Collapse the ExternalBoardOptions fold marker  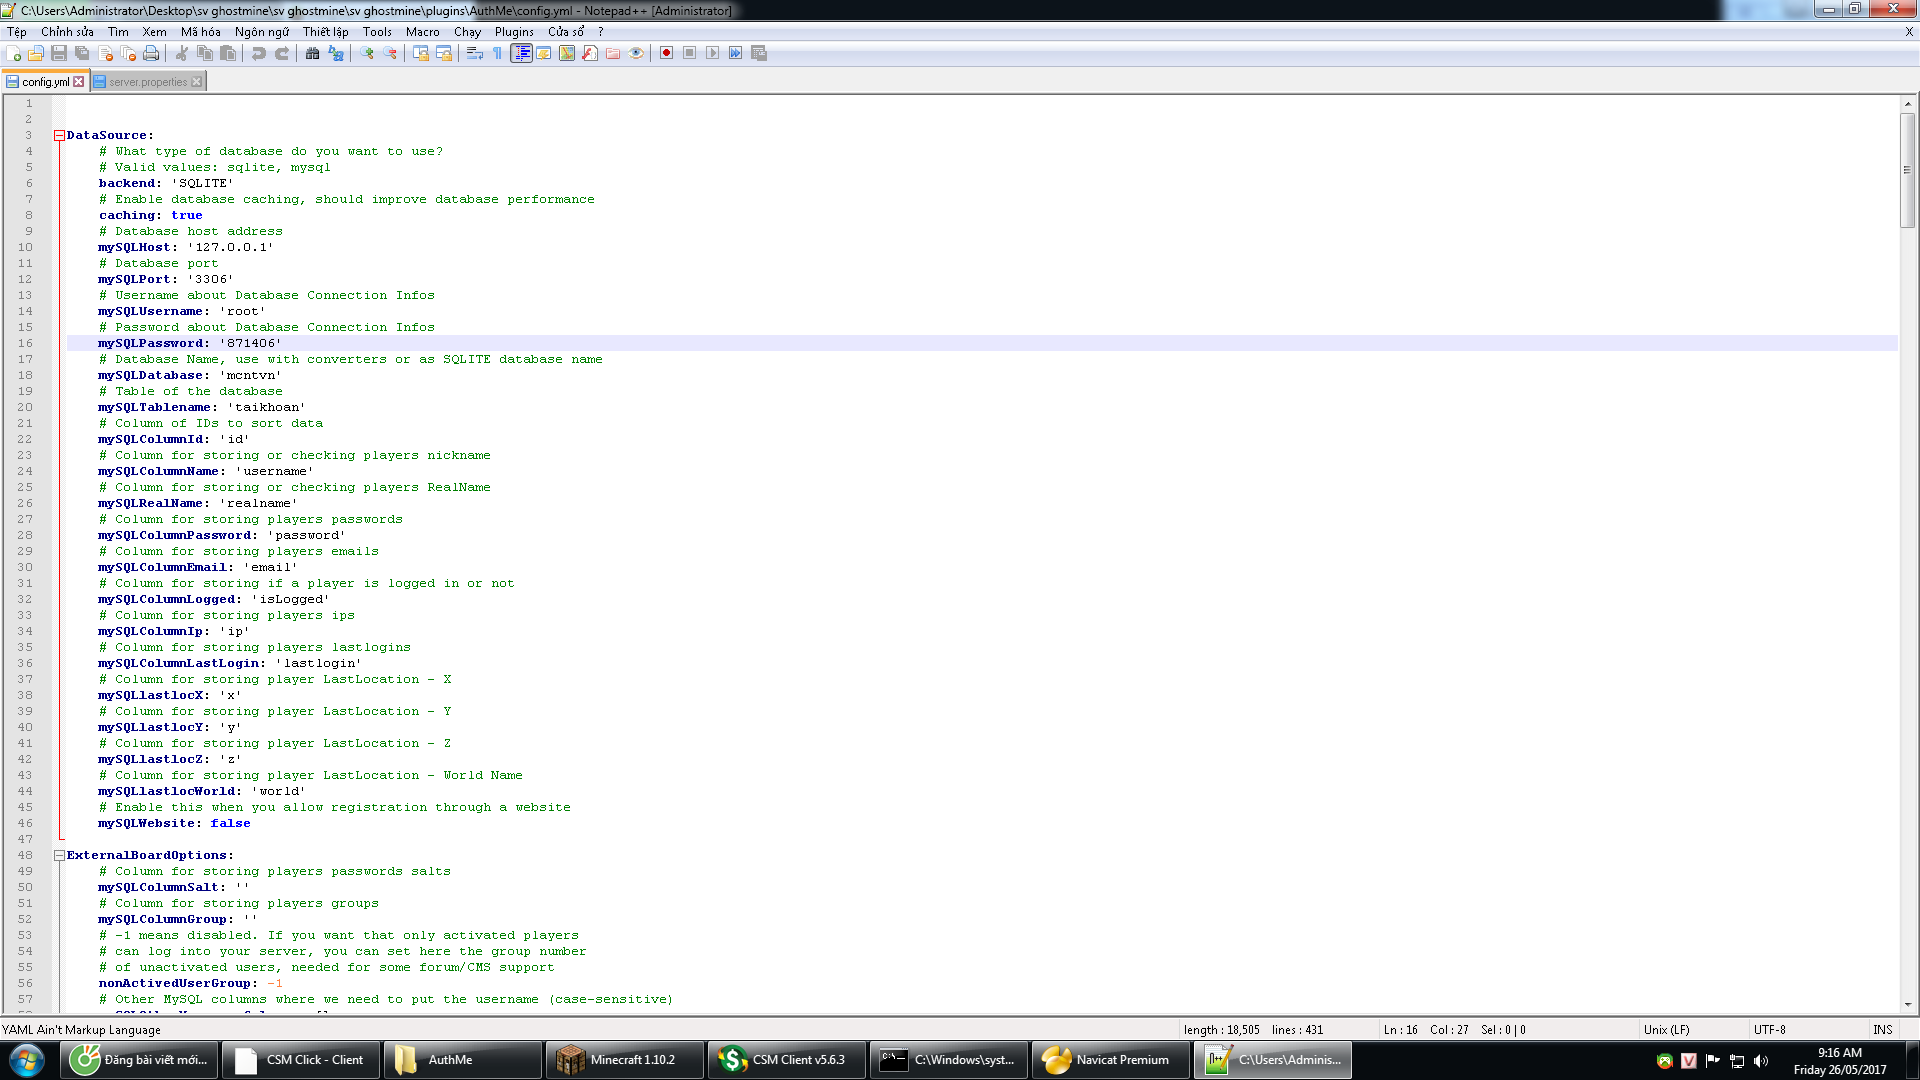(x=59, y=855)
